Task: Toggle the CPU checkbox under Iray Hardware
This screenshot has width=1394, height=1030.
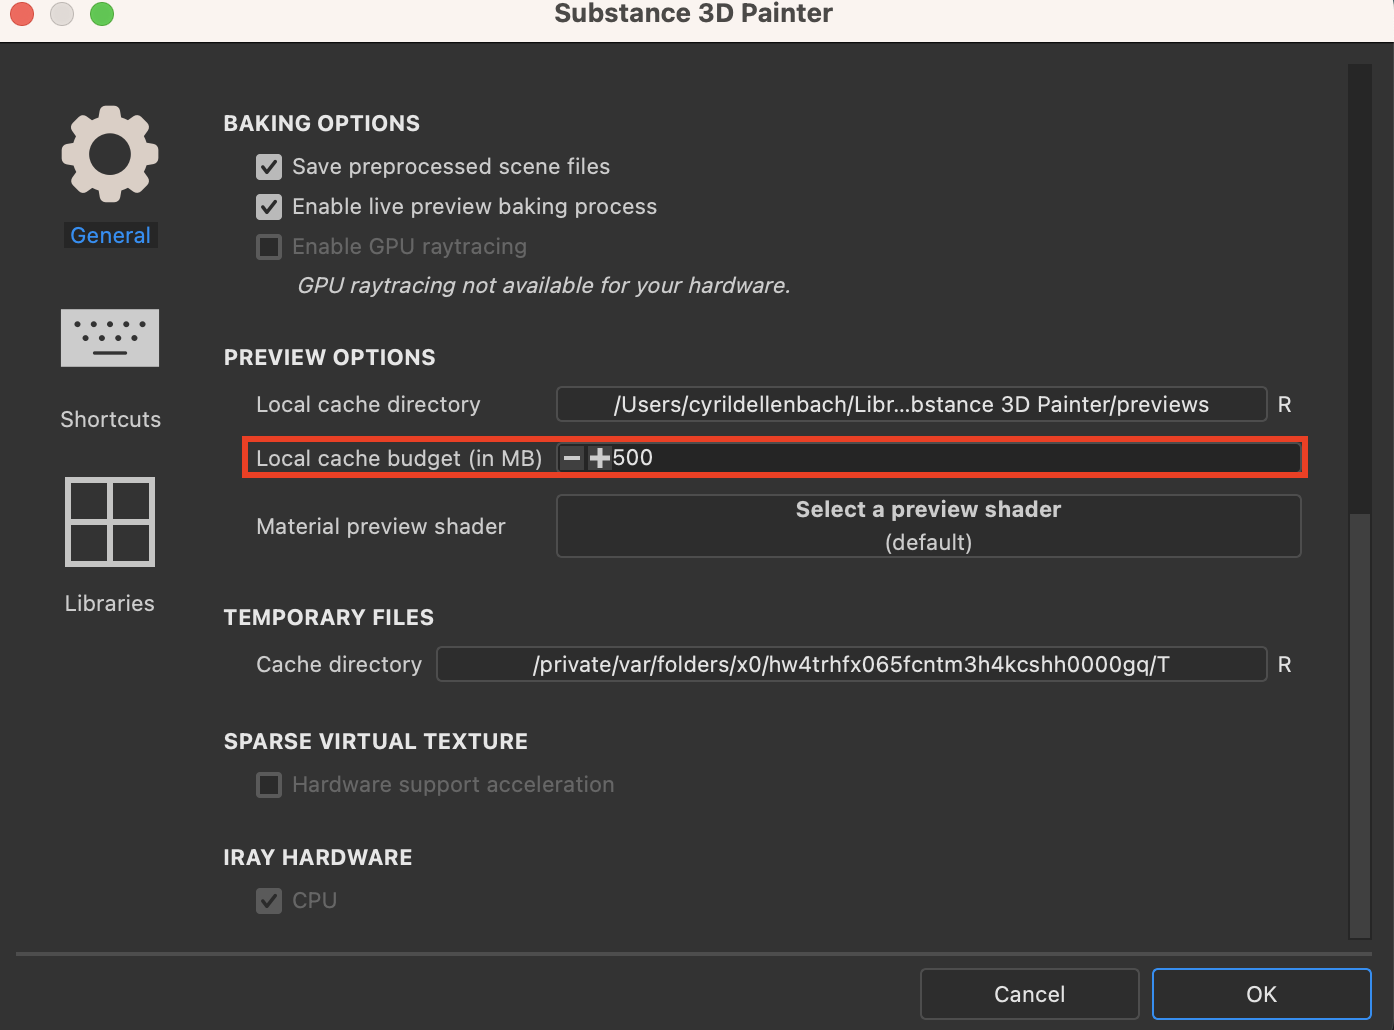Action: point(268,900)
